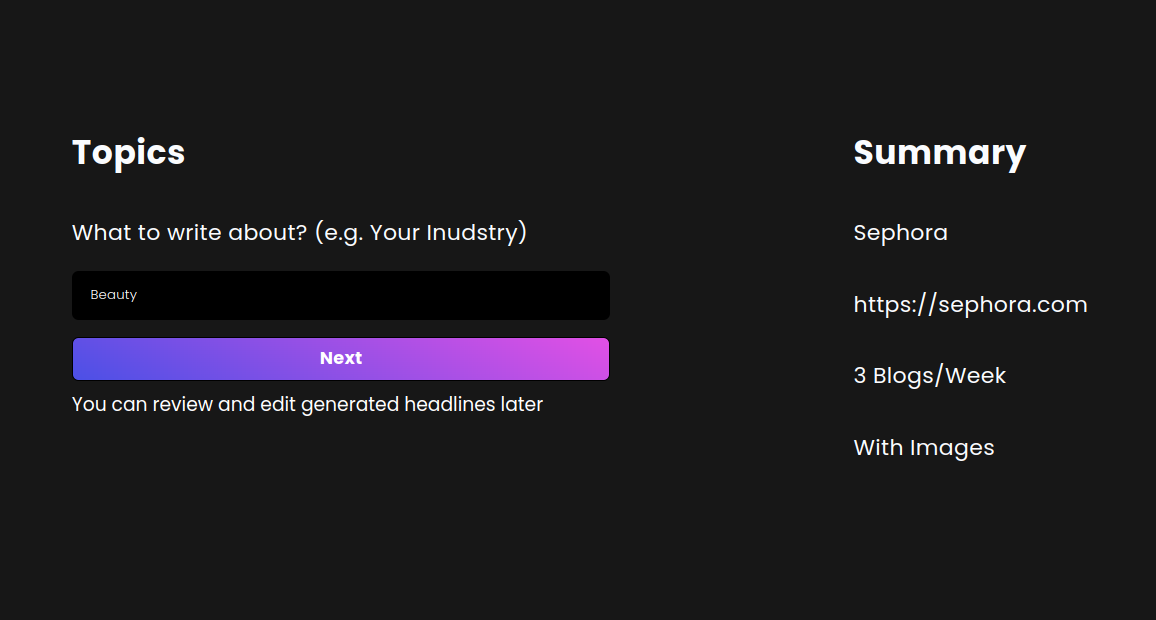Click the sephora.com URL in Summary
Screen dimensions: 1156x620
(970, 304)
